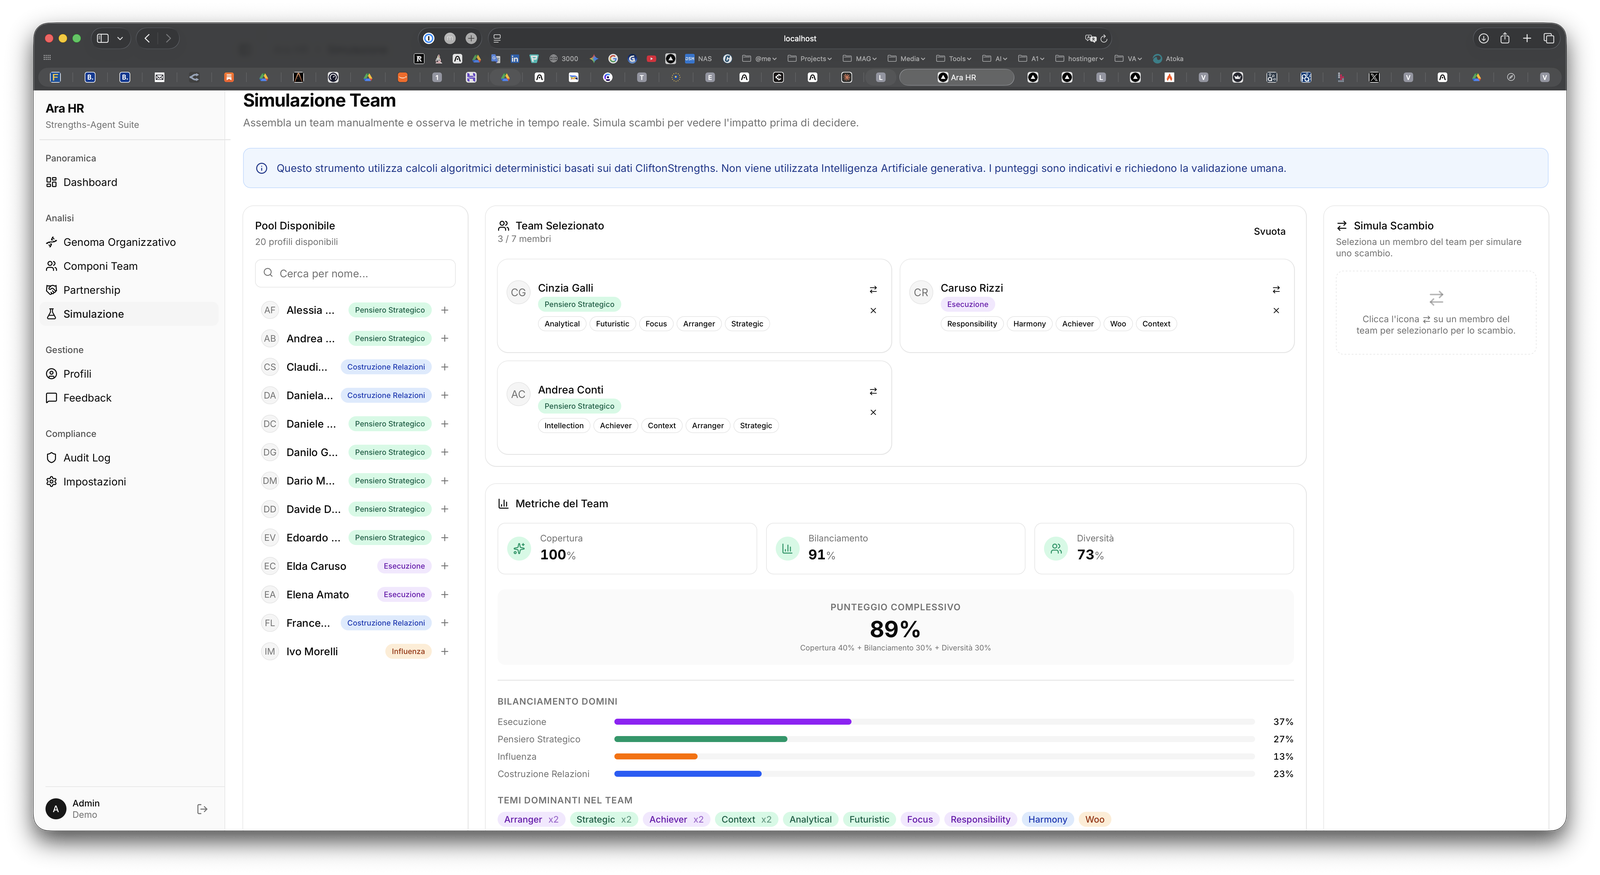Show Safari tab overview
Viewport: 1600px width, 875px height.
[1549, 38]
